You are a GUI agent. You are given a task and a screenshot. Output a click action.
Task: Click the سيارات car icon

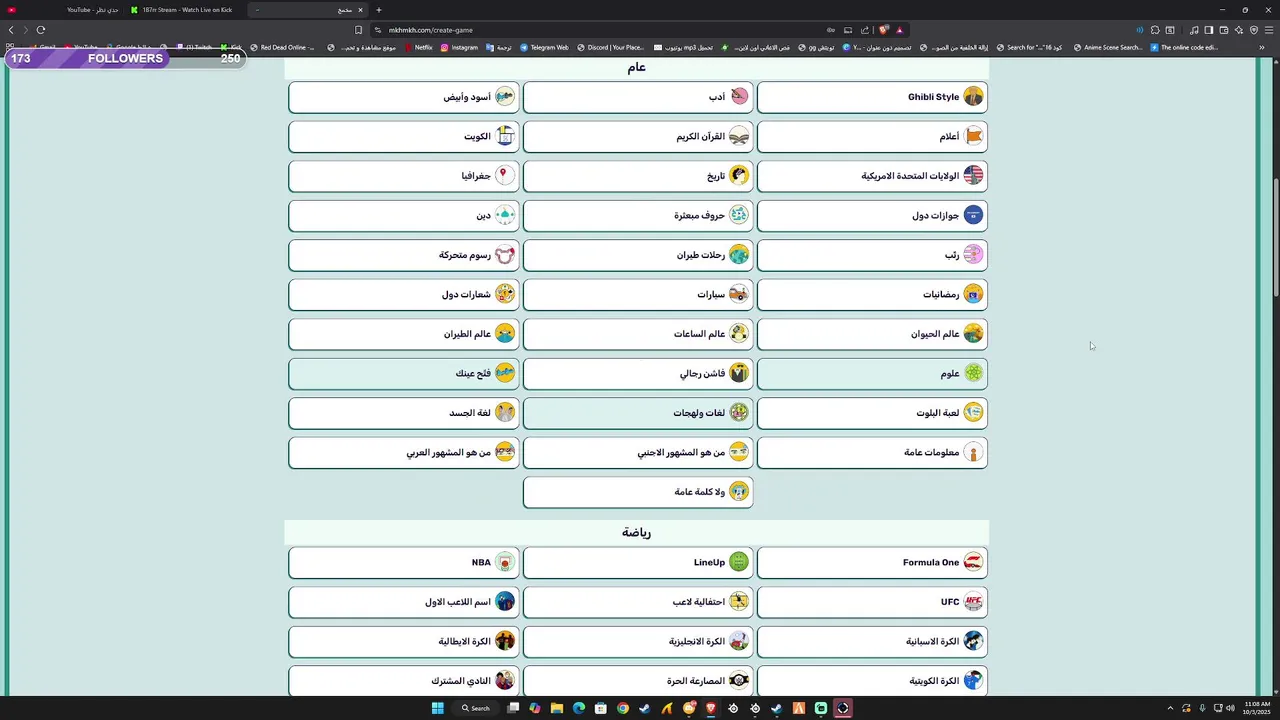pyautogui.click(x=739, y=294)
